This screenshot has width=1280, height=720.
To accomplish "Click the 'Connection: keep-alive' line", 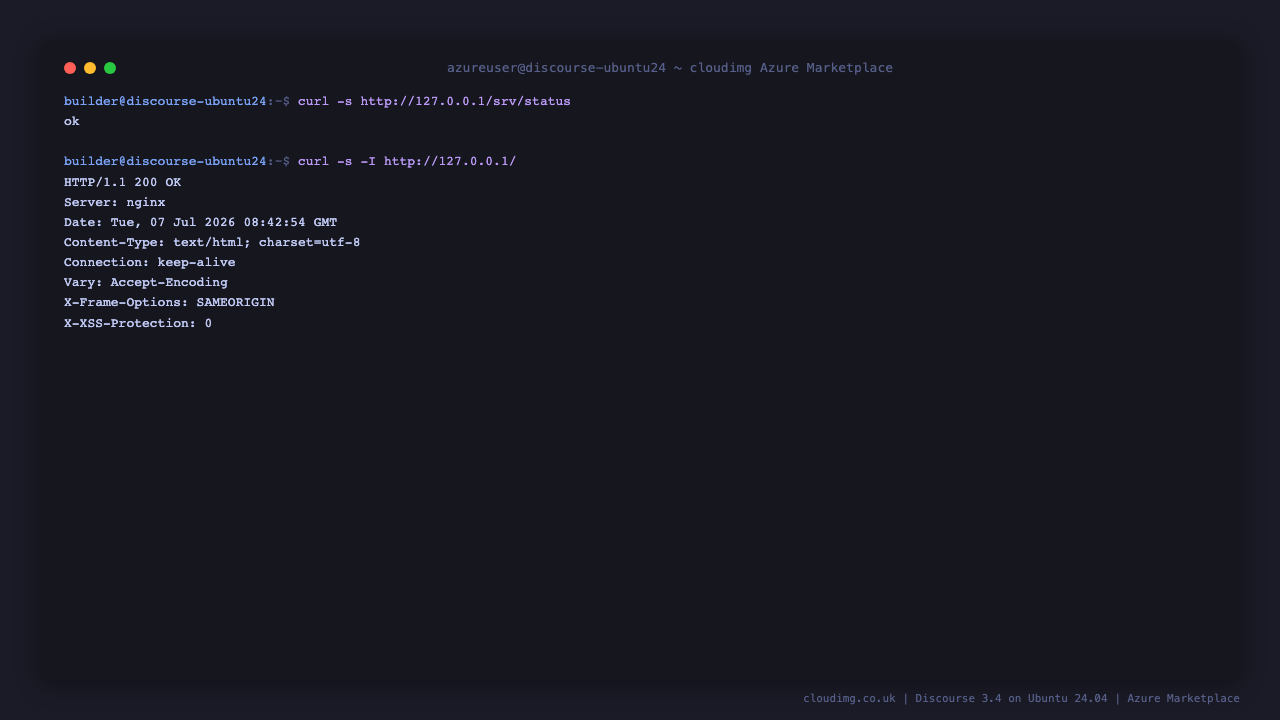I will pyautogui.click(x=150, y=263).
